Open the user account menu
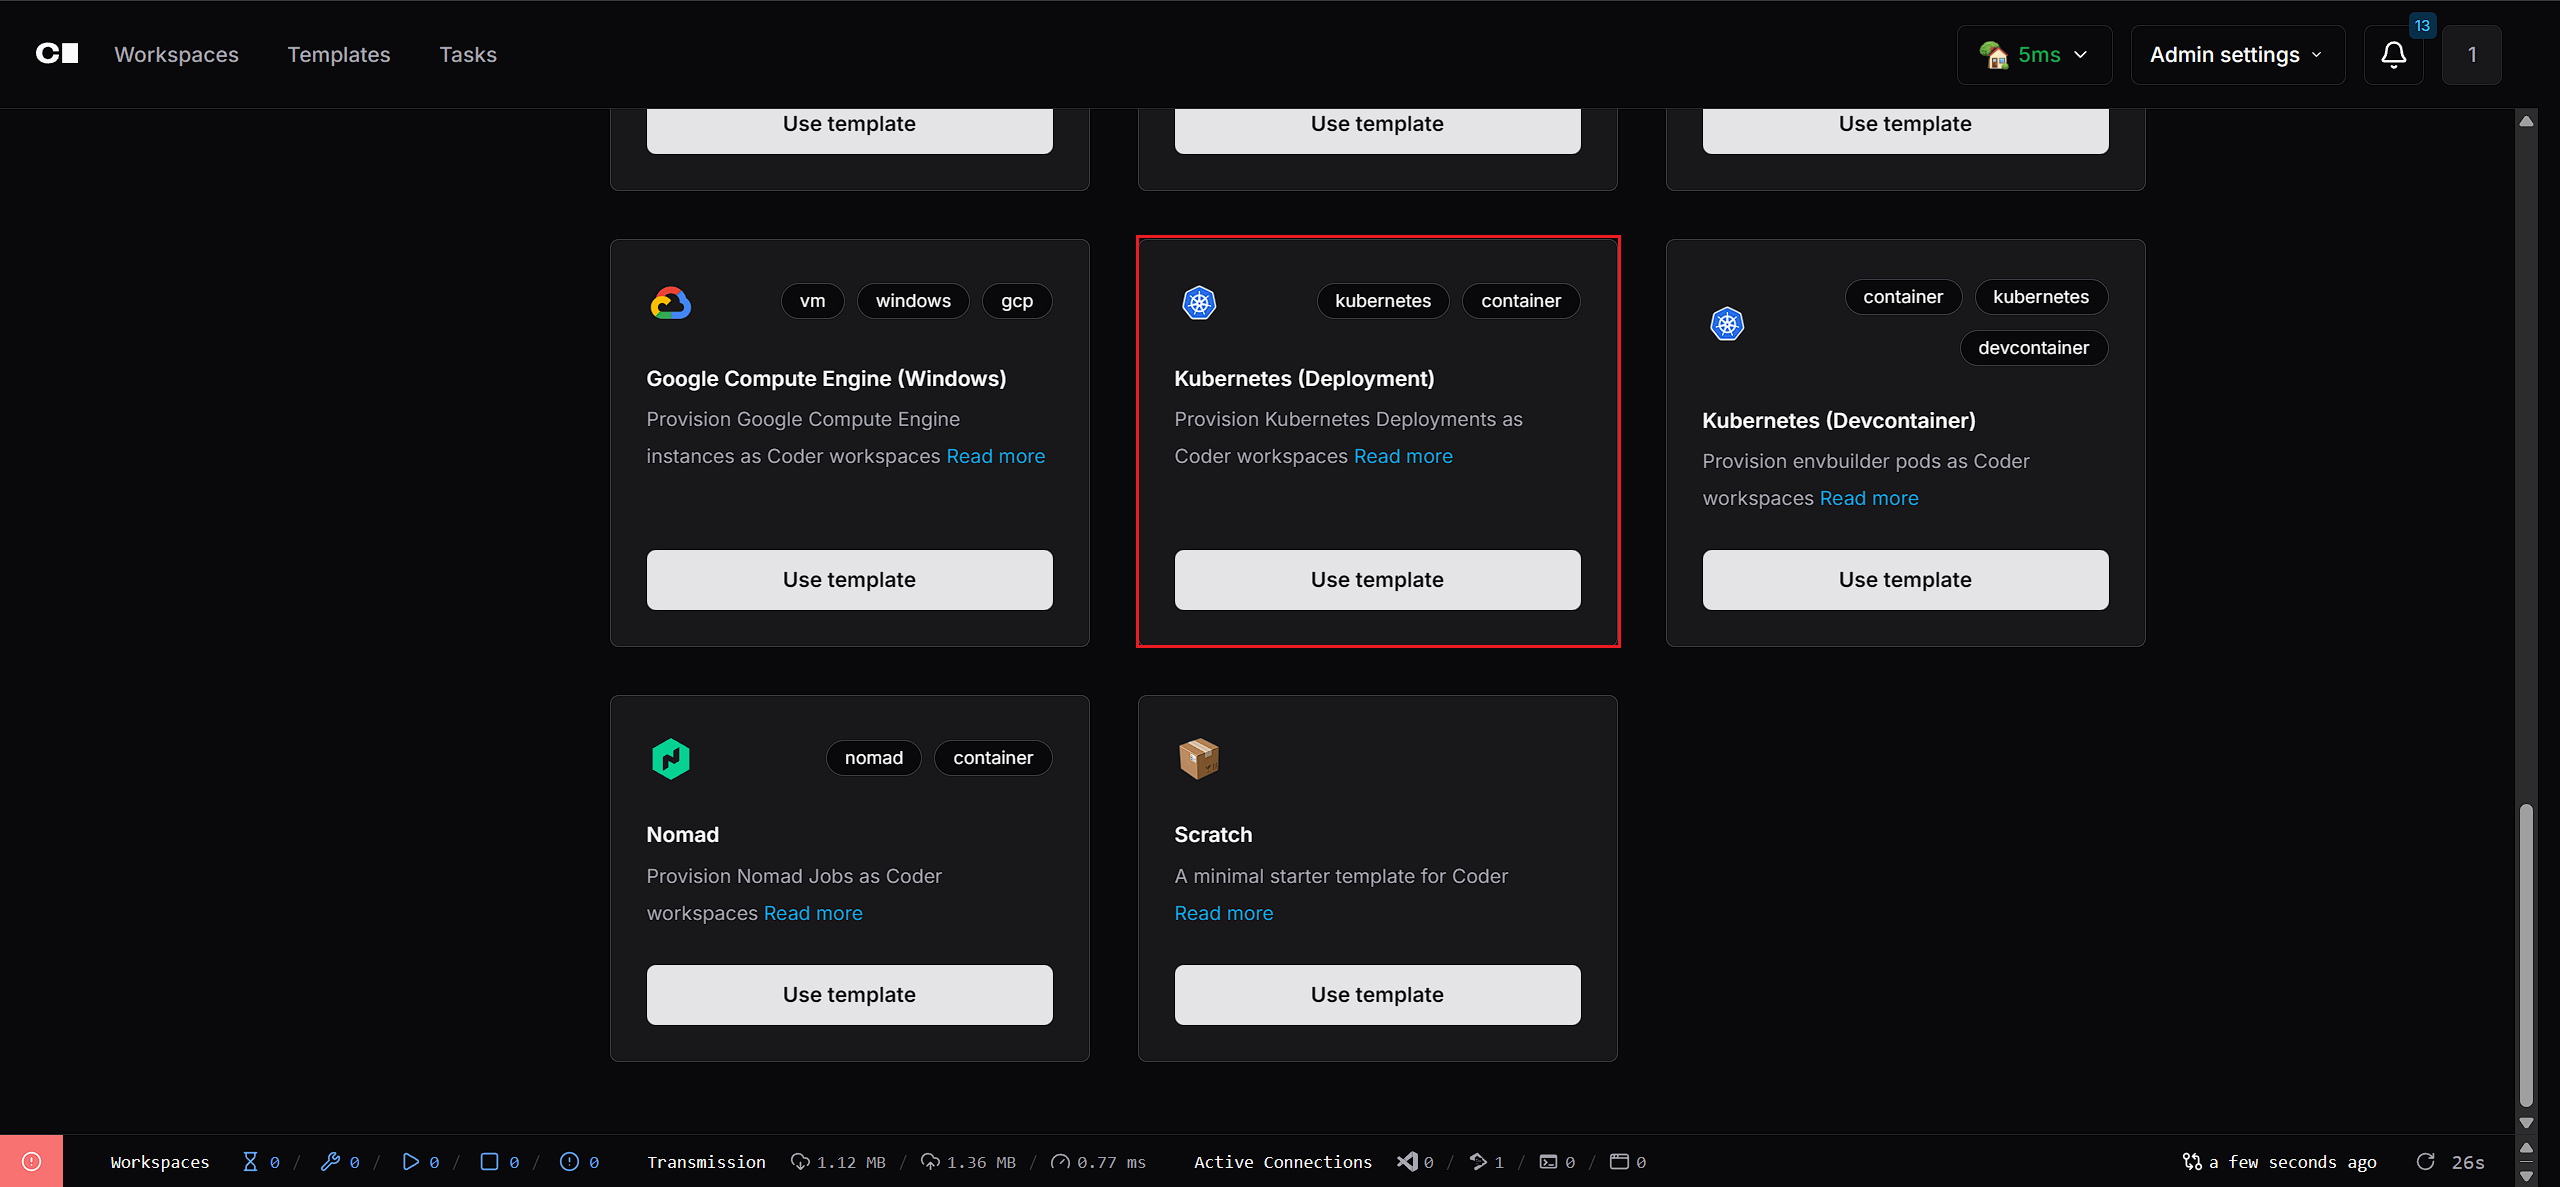2560x1187 pixels. click(x=2471, y=55)
